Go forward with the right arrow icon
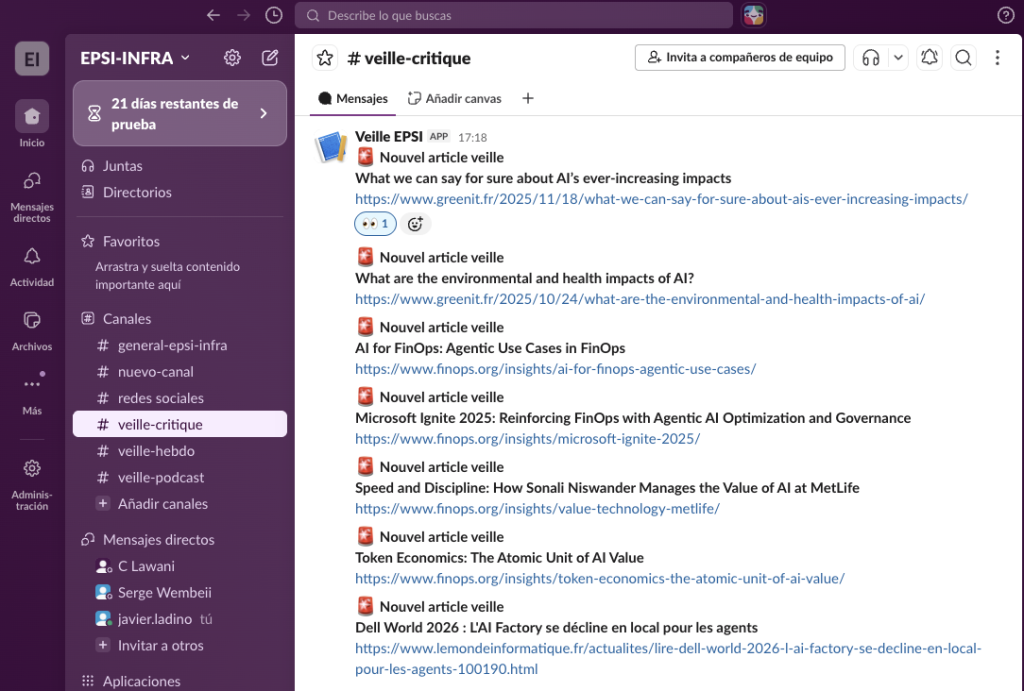Screen dimensions: 1024x691 tap(243, 15)
